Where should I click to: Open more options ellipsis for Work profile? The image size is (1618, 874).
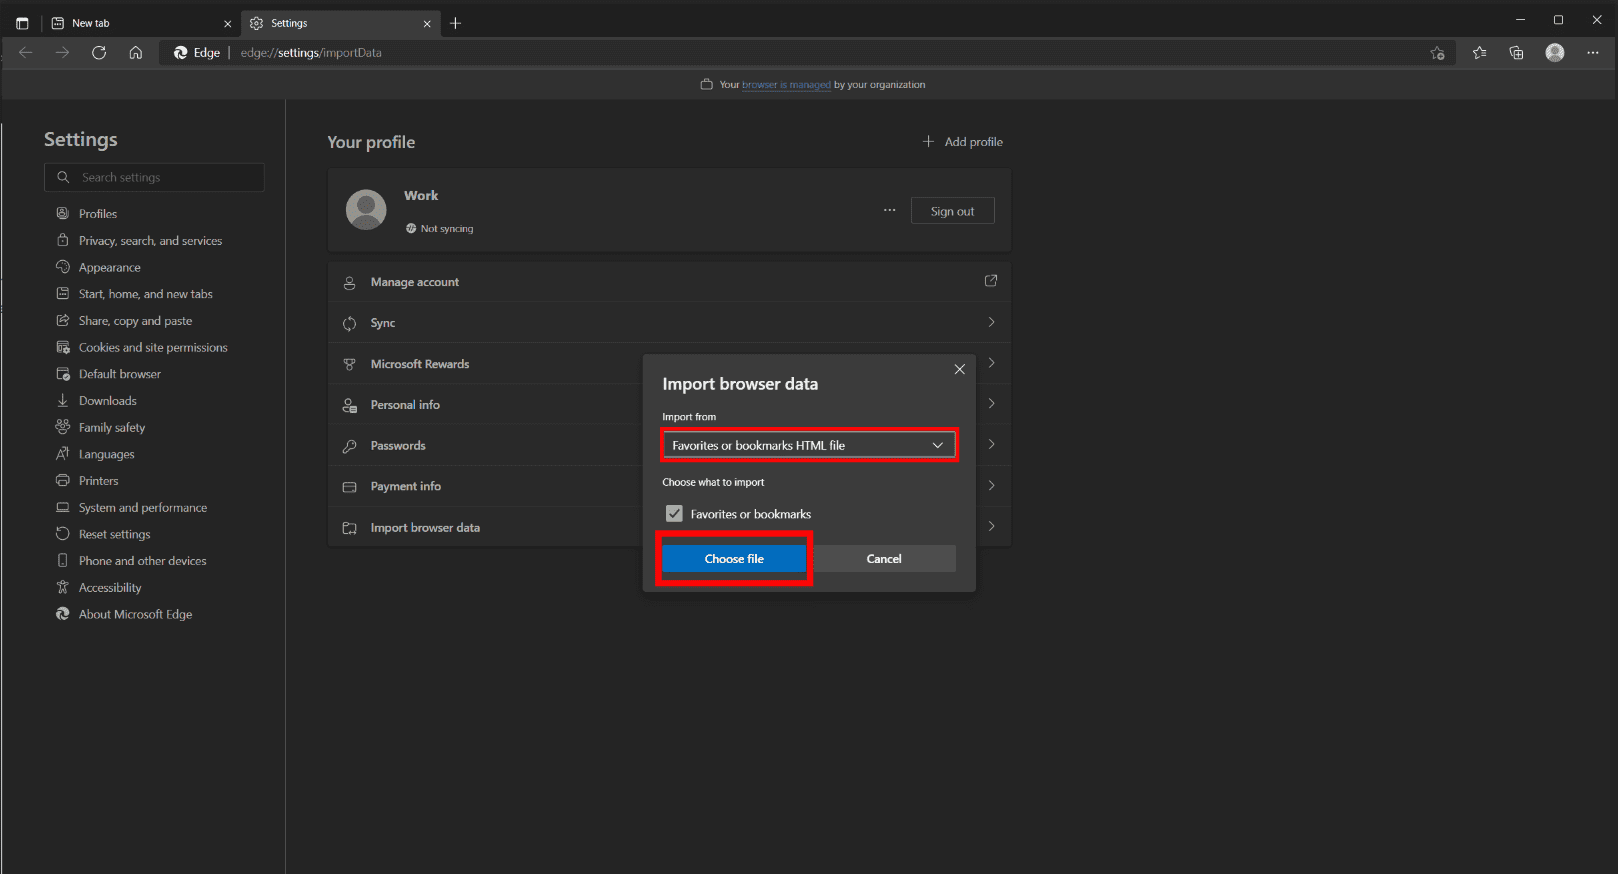click(x=889, y=211)
